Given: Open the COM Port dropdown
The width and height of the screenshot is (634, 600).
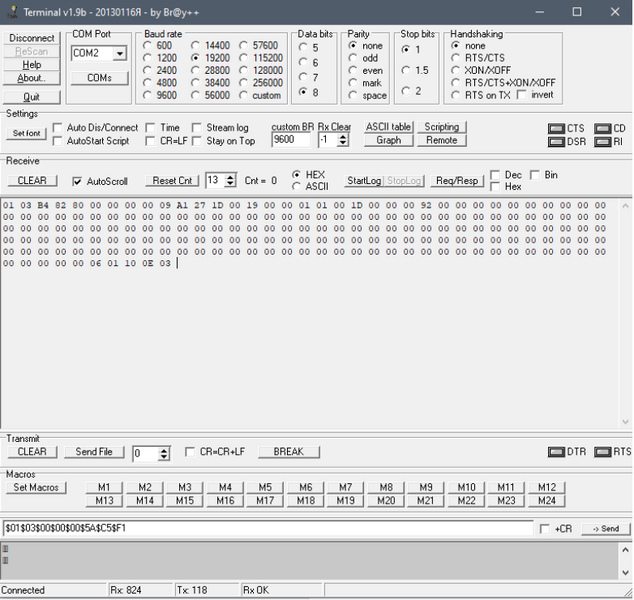Looking at the screenshot, I should tap(120, 53).
